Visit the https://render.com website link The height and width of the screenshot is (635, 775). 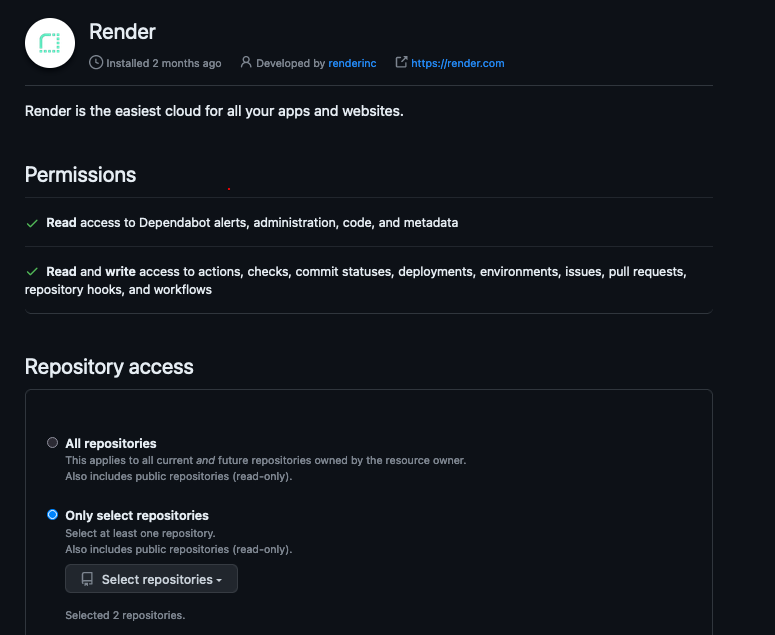pos(457,63)
